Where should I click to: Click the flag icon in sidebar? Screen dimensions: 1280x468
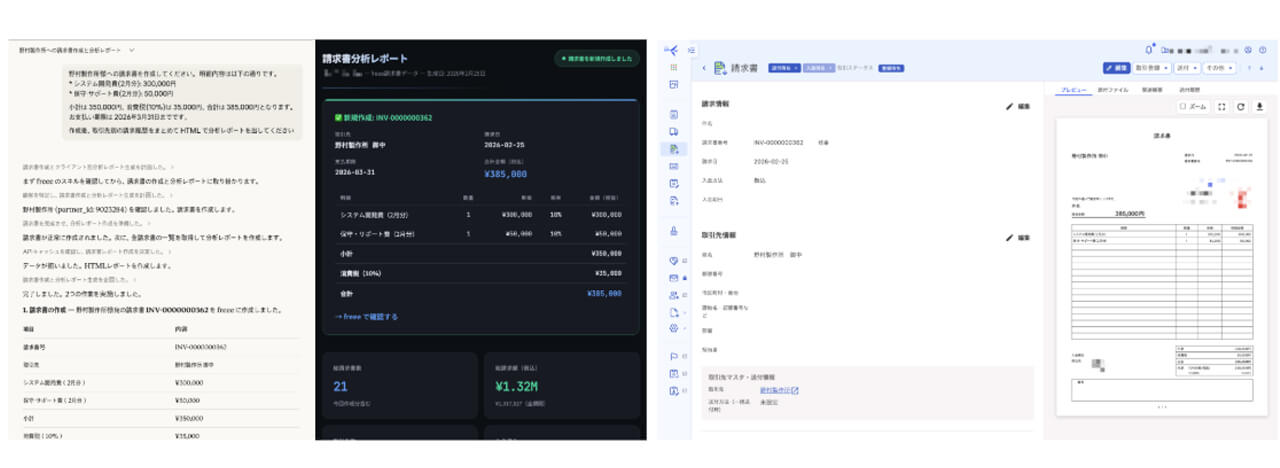(x=674, y=356)
